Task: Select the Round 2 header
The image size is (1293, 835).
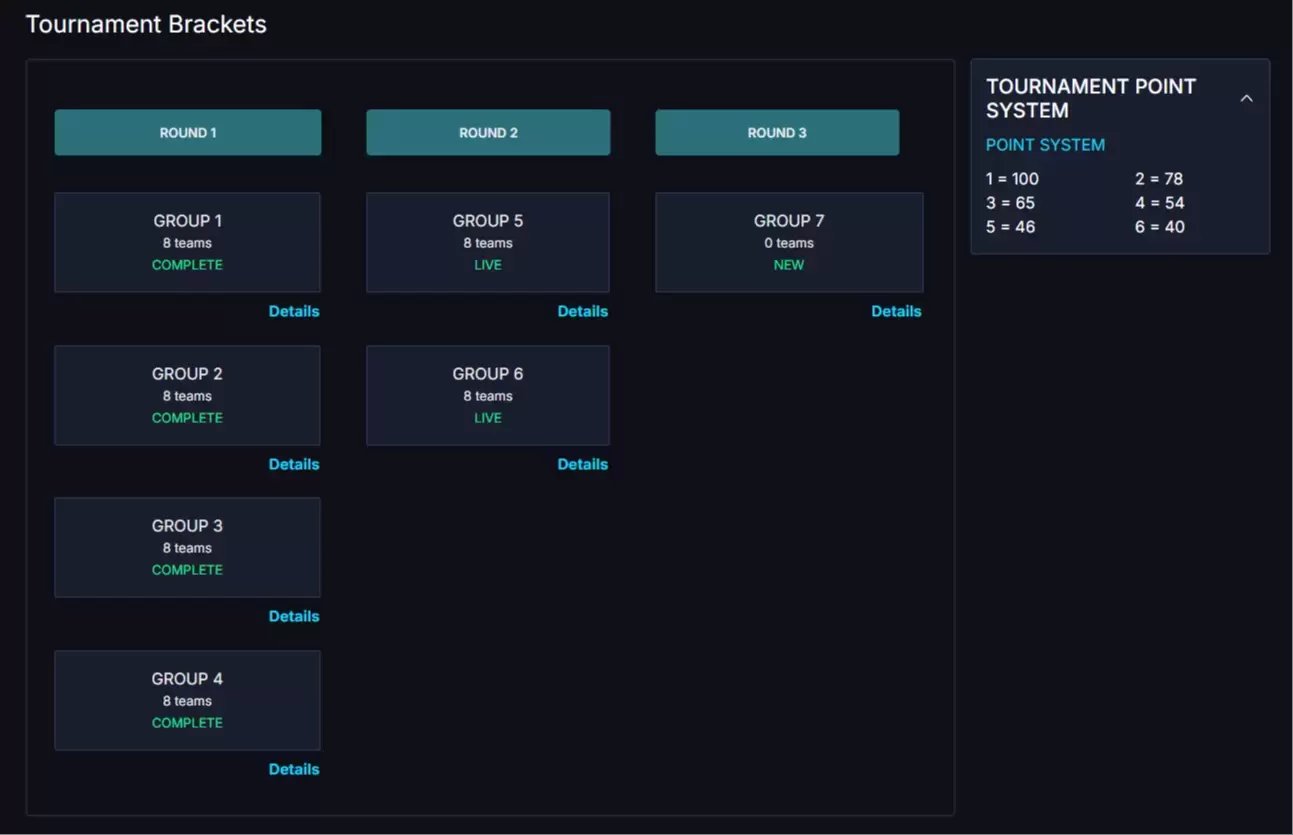Action: pyautogui.click(x=488, y=133)
